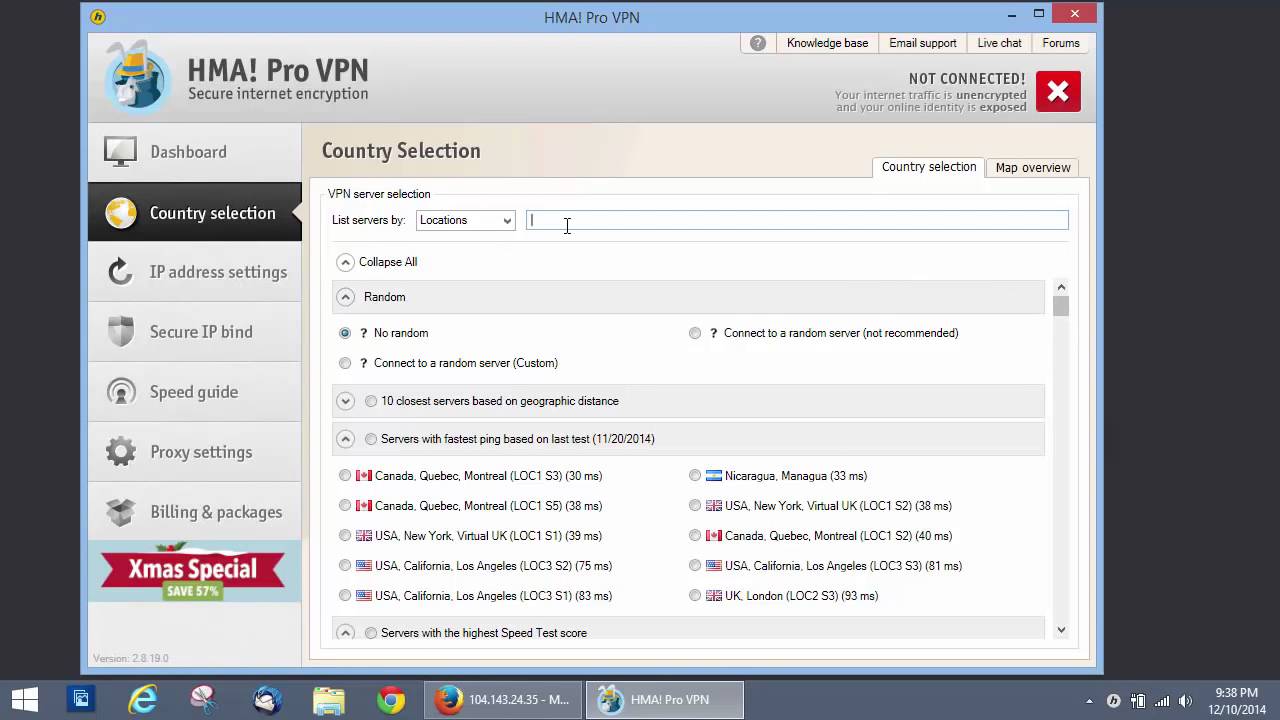Image resolution: width=1280 pixels, height=720 pixels.
Task: Open the Knowledge base link
Action: (x=827, y=43)
